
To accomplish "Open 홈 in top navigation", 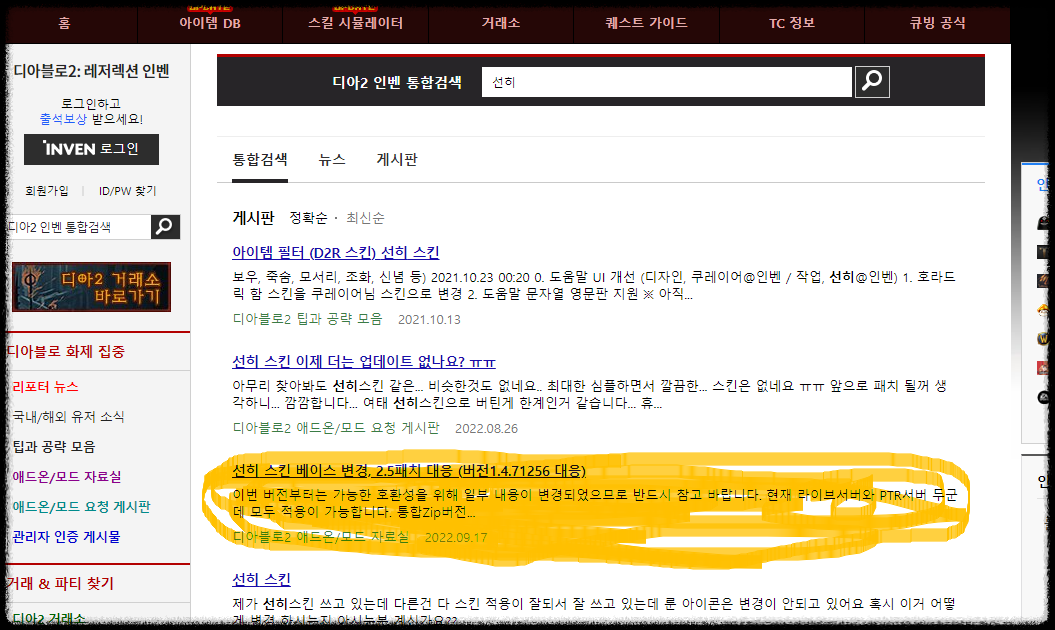I will [65, 24].
